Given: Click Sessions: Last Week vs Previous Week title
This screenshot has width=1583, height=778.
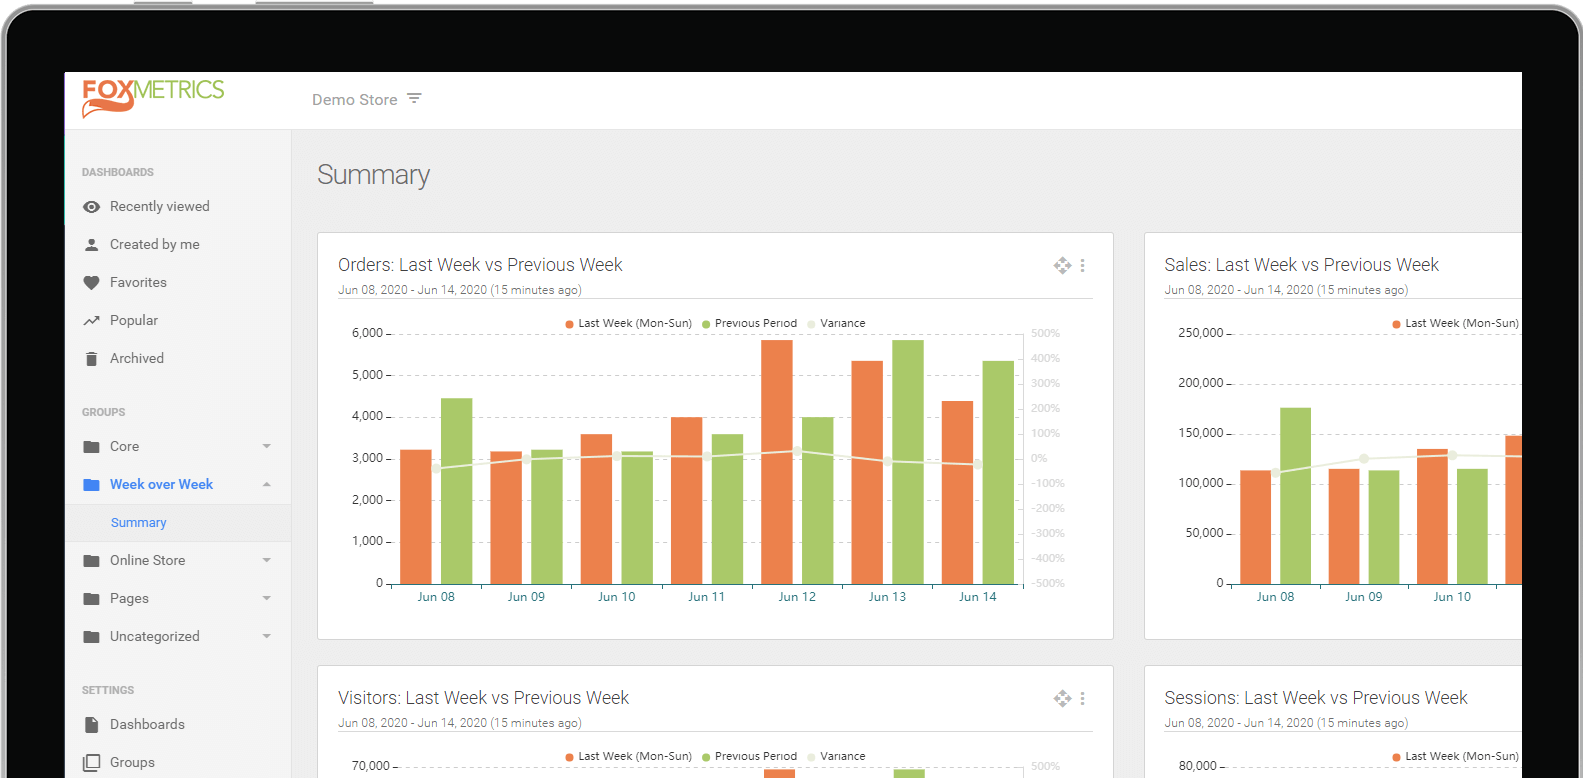Looking at the screenshot, I should click(1316, 698).
